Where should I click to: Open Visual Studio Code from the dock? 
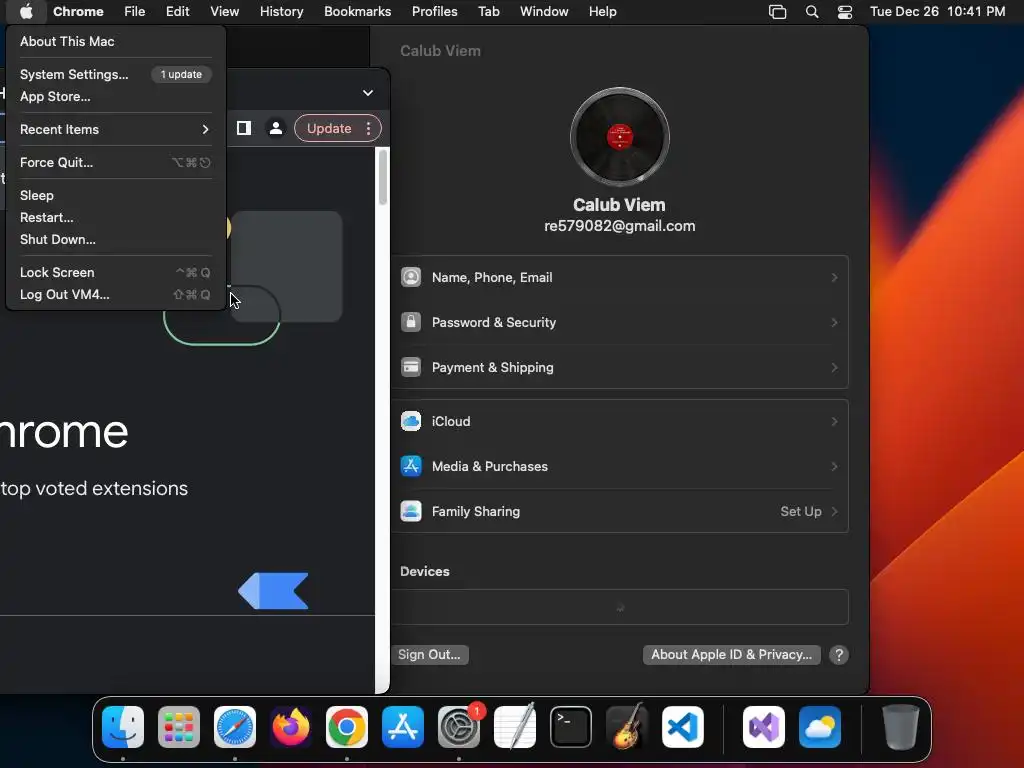[683, 727]
